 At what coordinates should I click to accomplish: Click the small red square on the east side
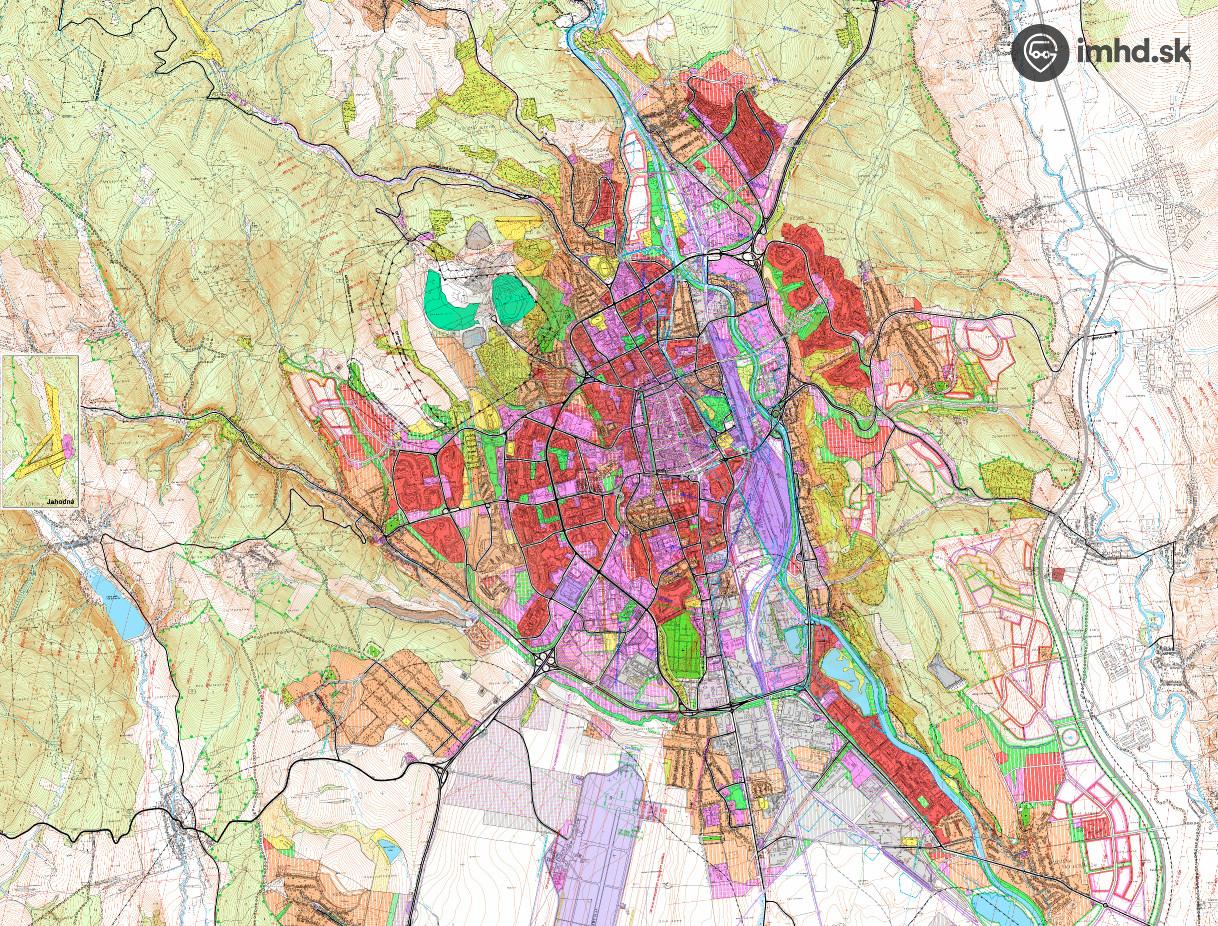[1058, 573]
